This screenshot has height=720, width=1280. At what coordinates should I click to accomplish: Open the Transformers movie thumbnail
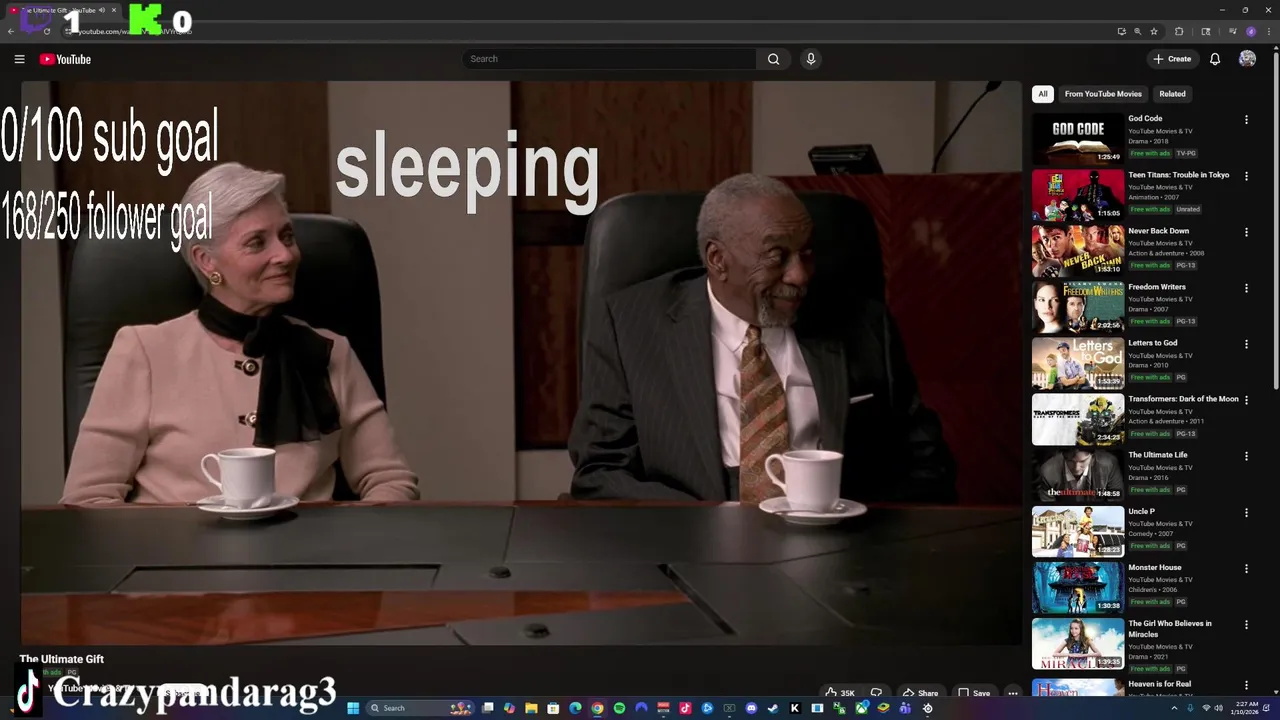tap(1078, 419)
